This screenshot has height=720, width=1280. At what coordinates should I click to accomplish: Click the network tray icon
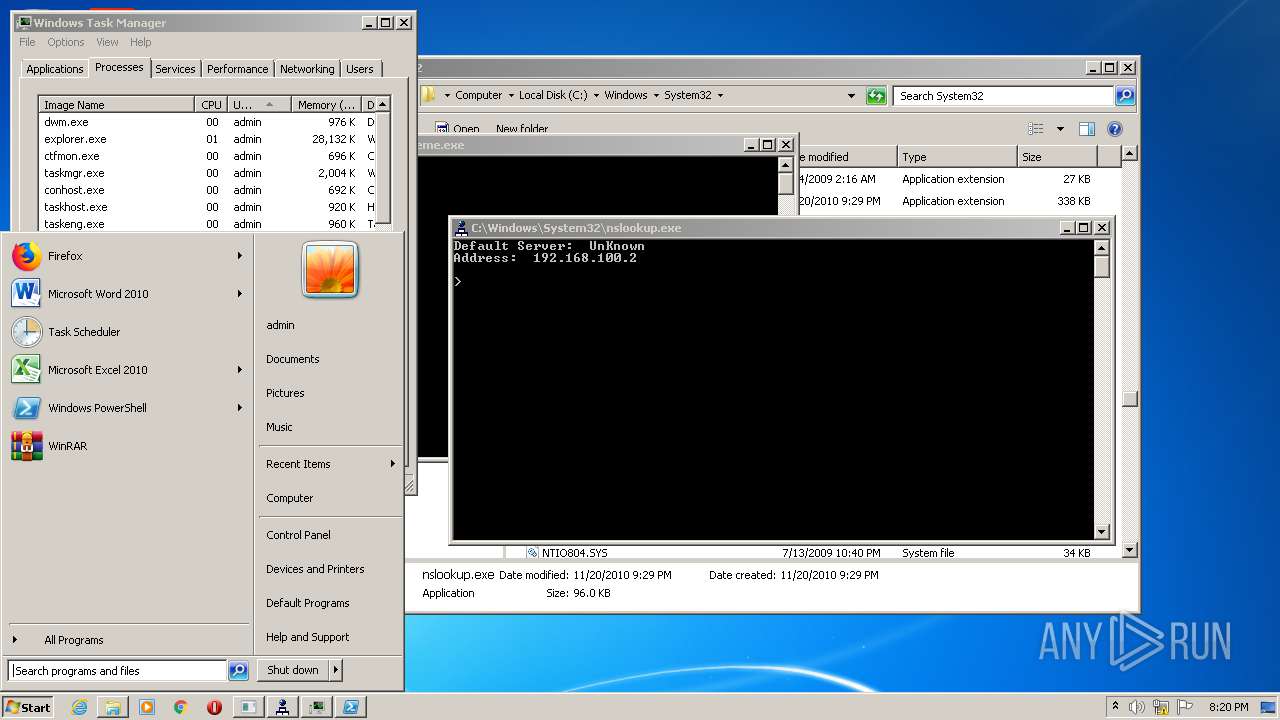[1161, 707]
